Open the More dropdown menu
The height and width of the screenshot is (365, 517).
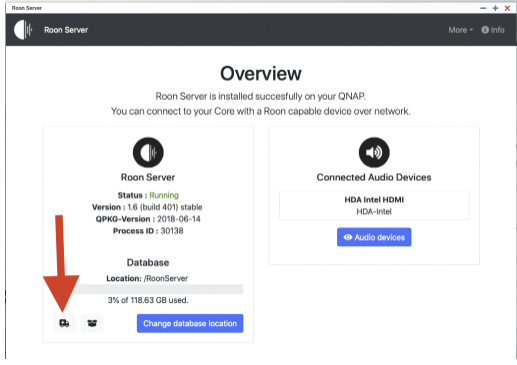click(461, 30)
